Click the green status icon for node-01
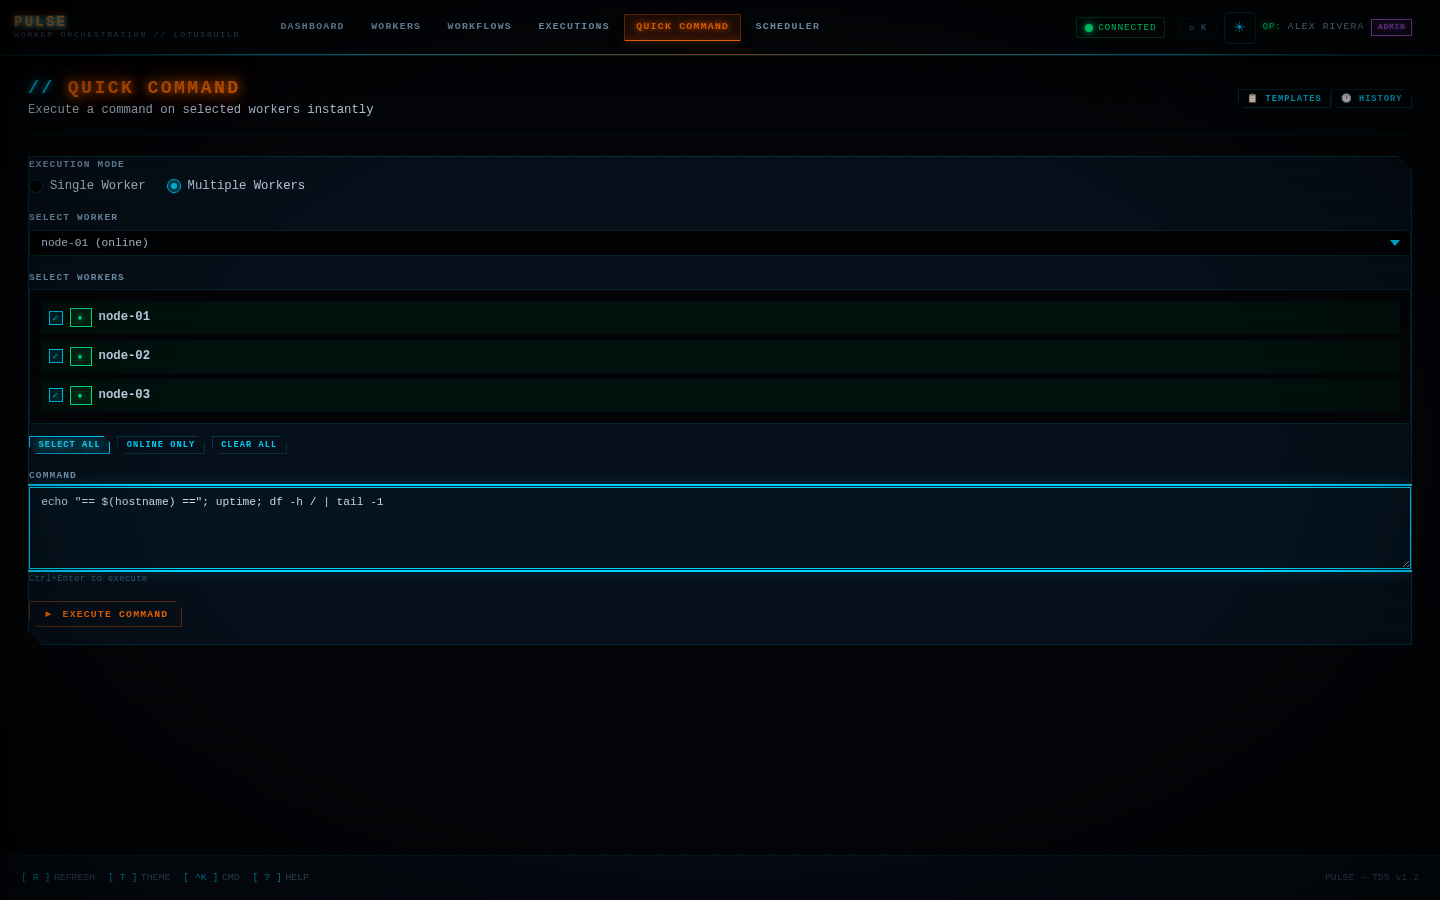 (x=81, y=318)
